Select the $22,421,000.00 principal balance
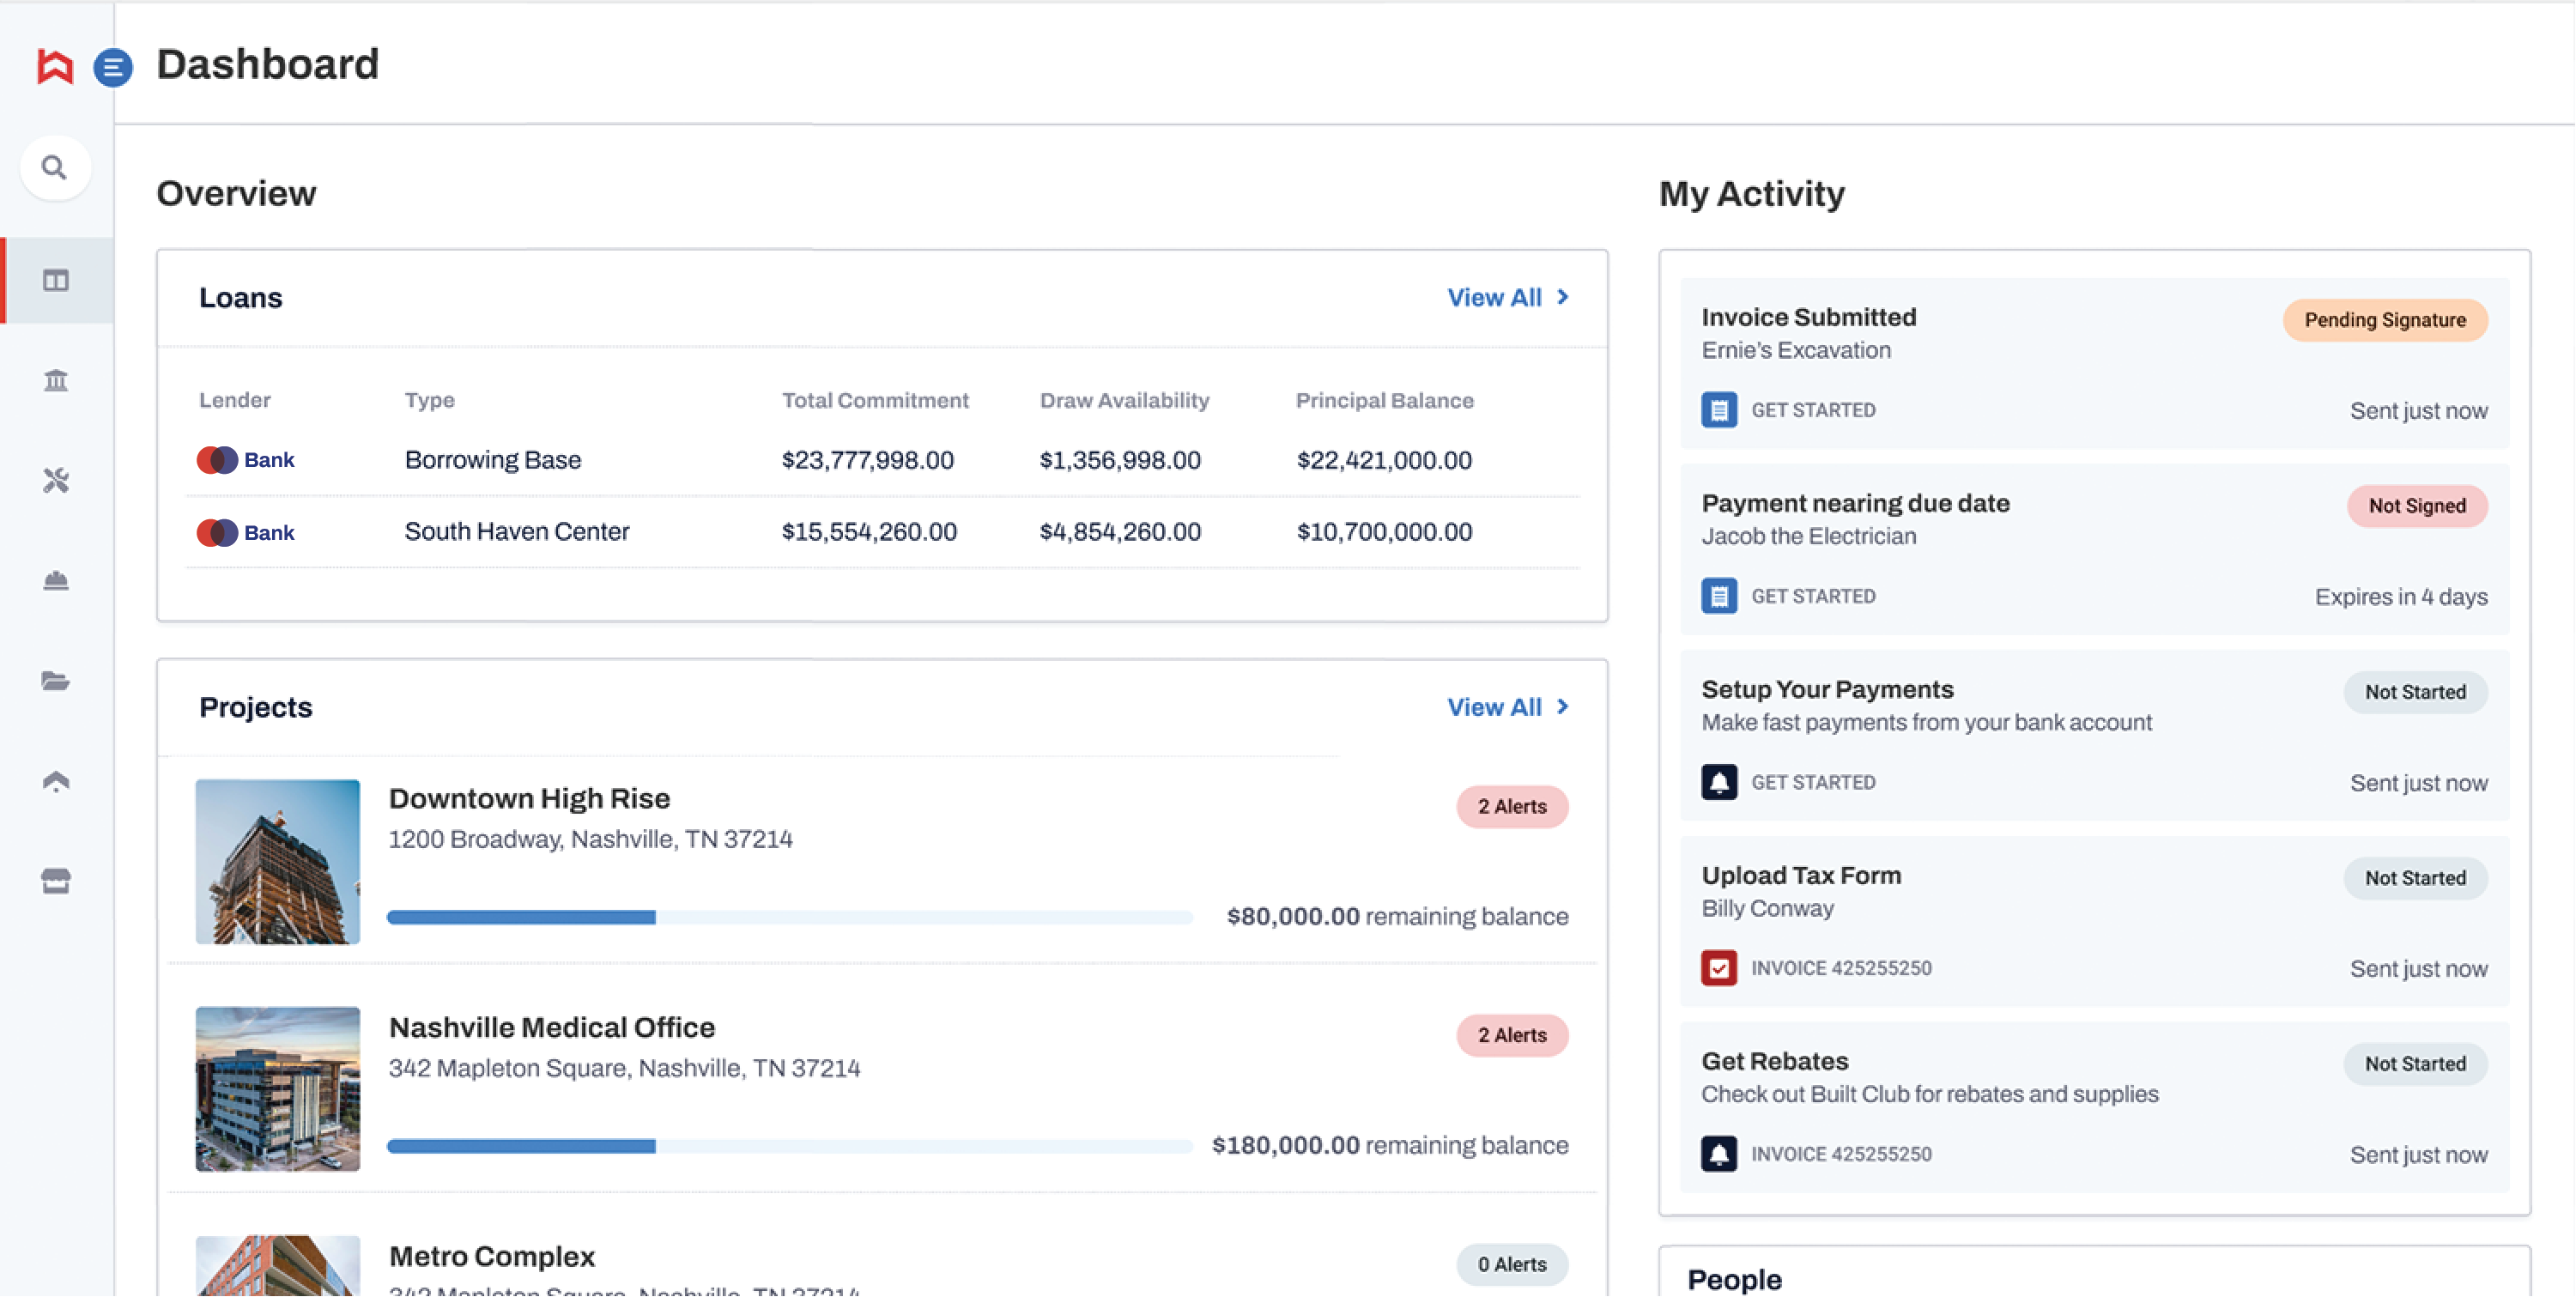Image resolution: width=2576 pixels, height=1297 pixels. 1385,460
